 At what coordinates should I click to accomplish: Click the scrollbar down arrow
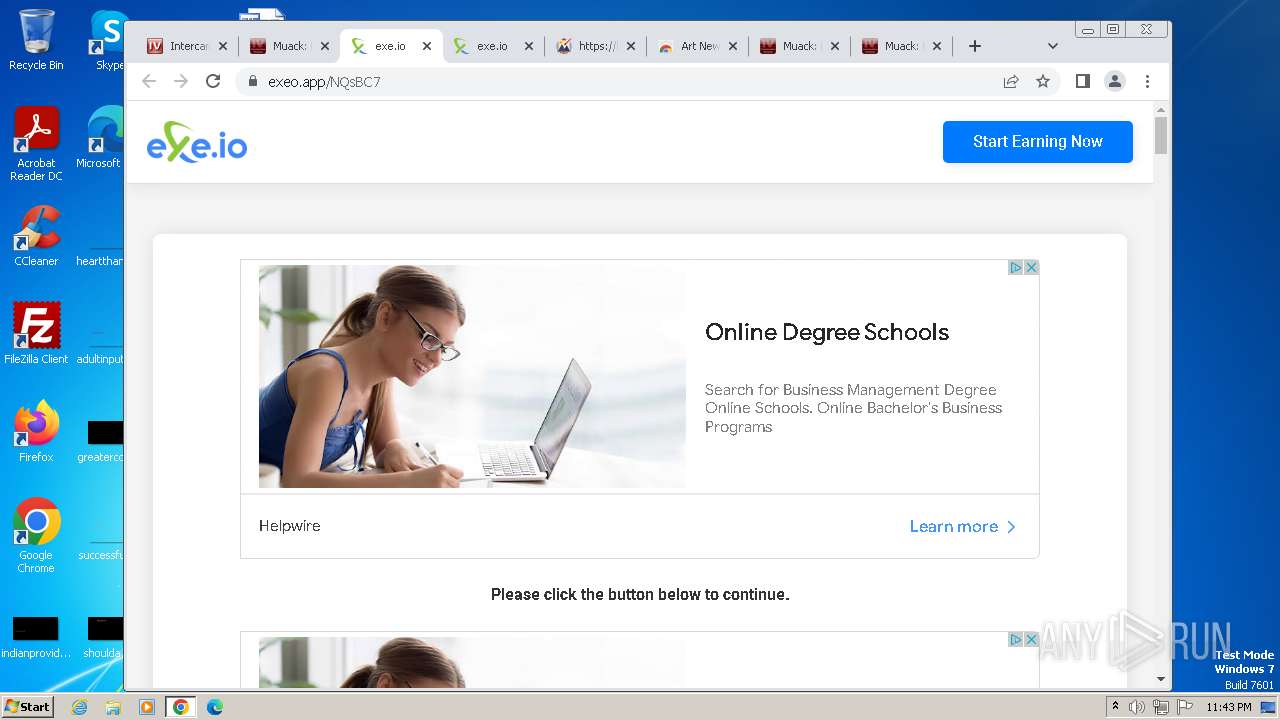coord(1161,679)
